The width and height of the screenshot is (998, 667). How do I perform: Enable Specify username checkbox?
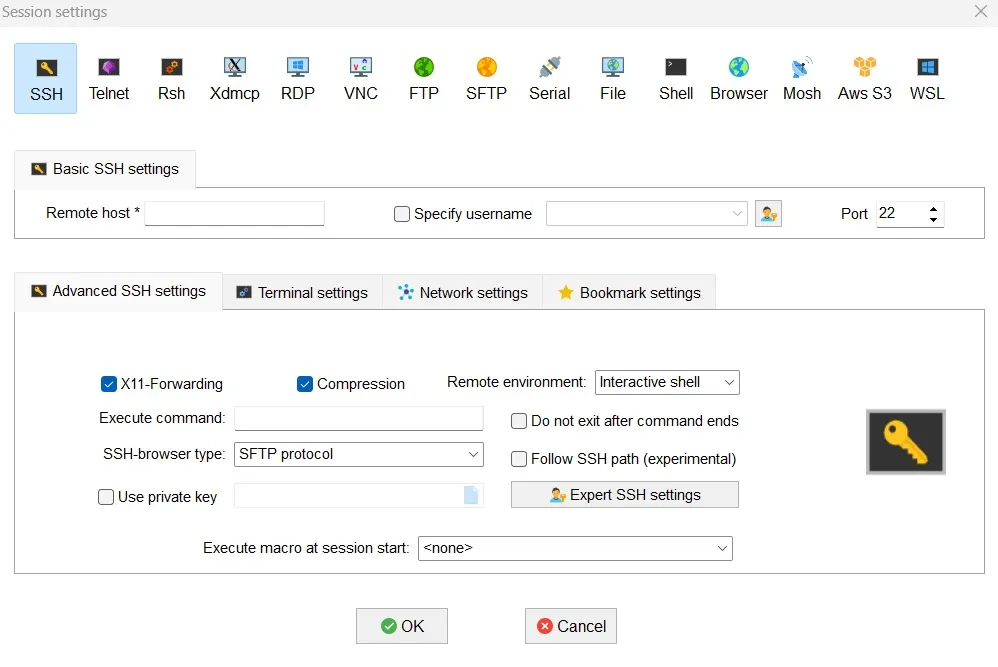[402, 214]
